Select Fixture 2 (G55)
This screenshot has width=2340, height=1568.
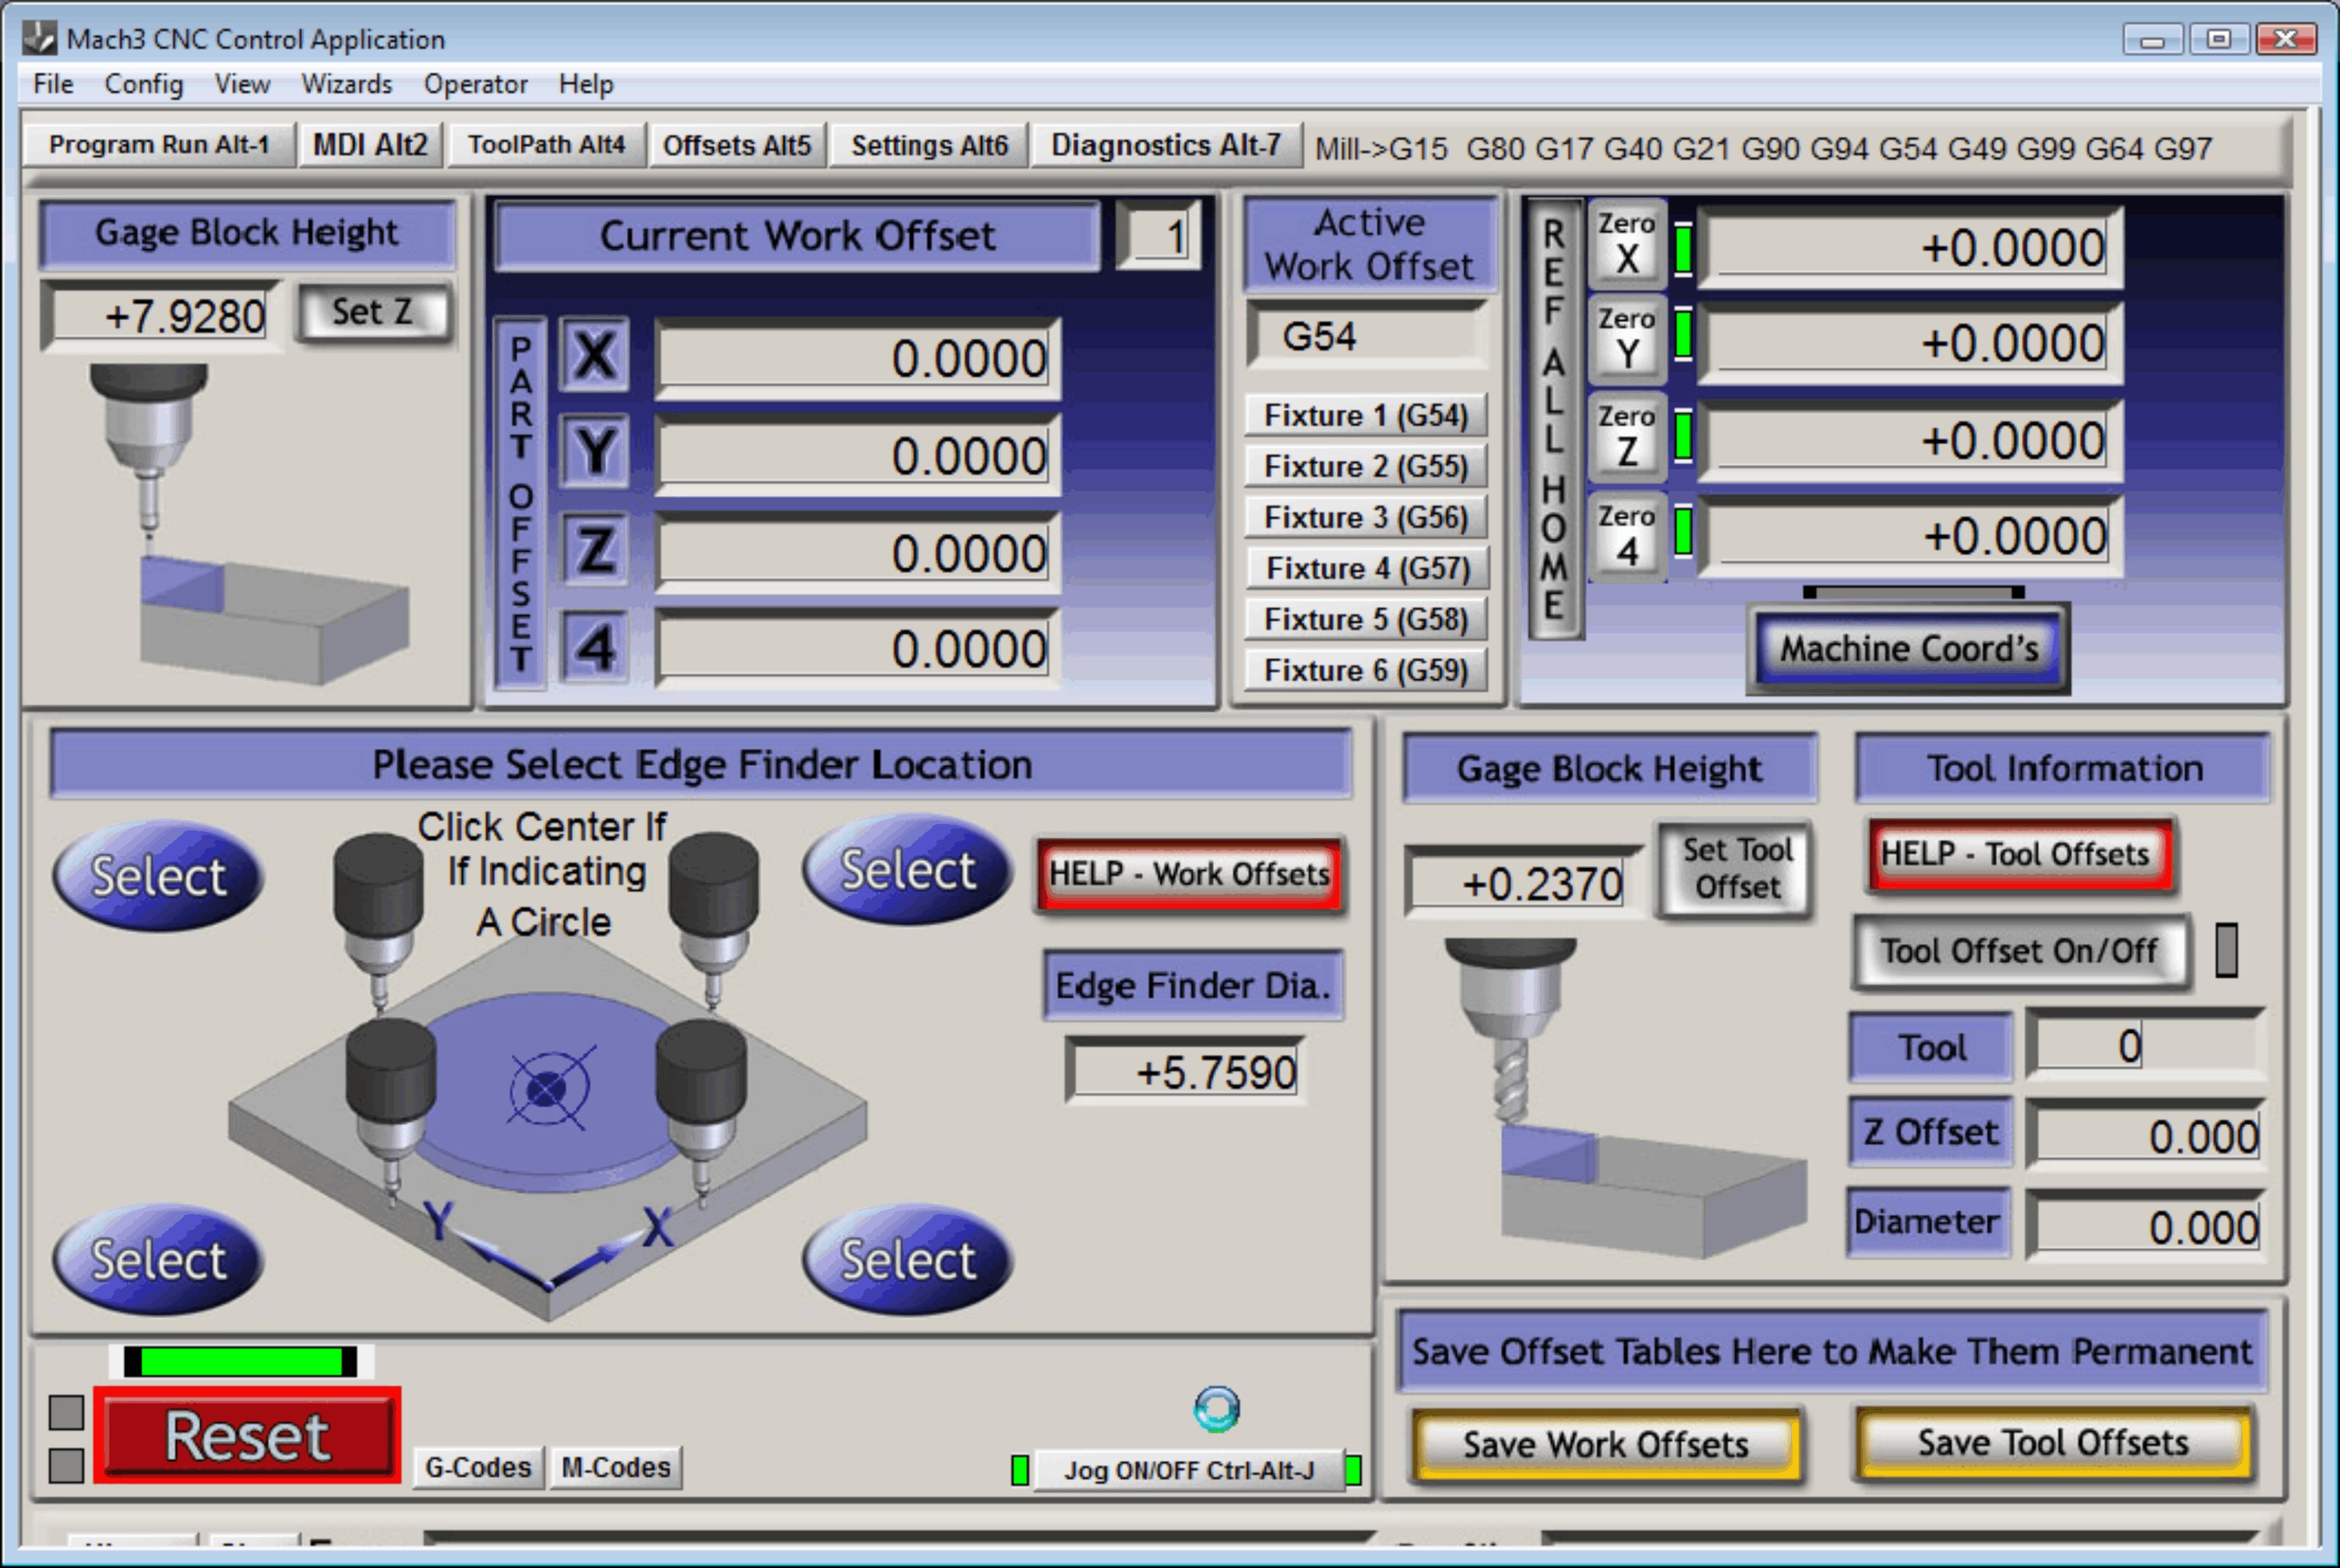coord(1366,466)
